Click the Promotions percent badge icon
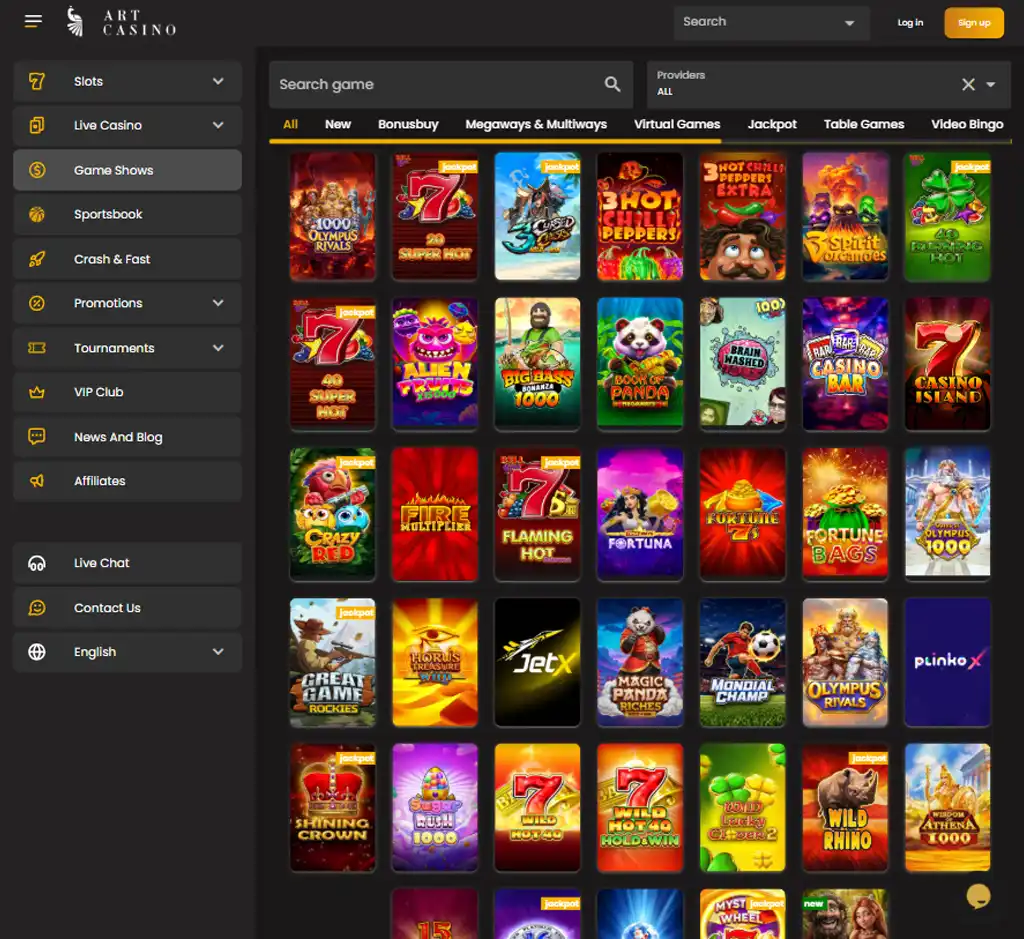This screenshot has height=939, width=1024. (37, 303)
